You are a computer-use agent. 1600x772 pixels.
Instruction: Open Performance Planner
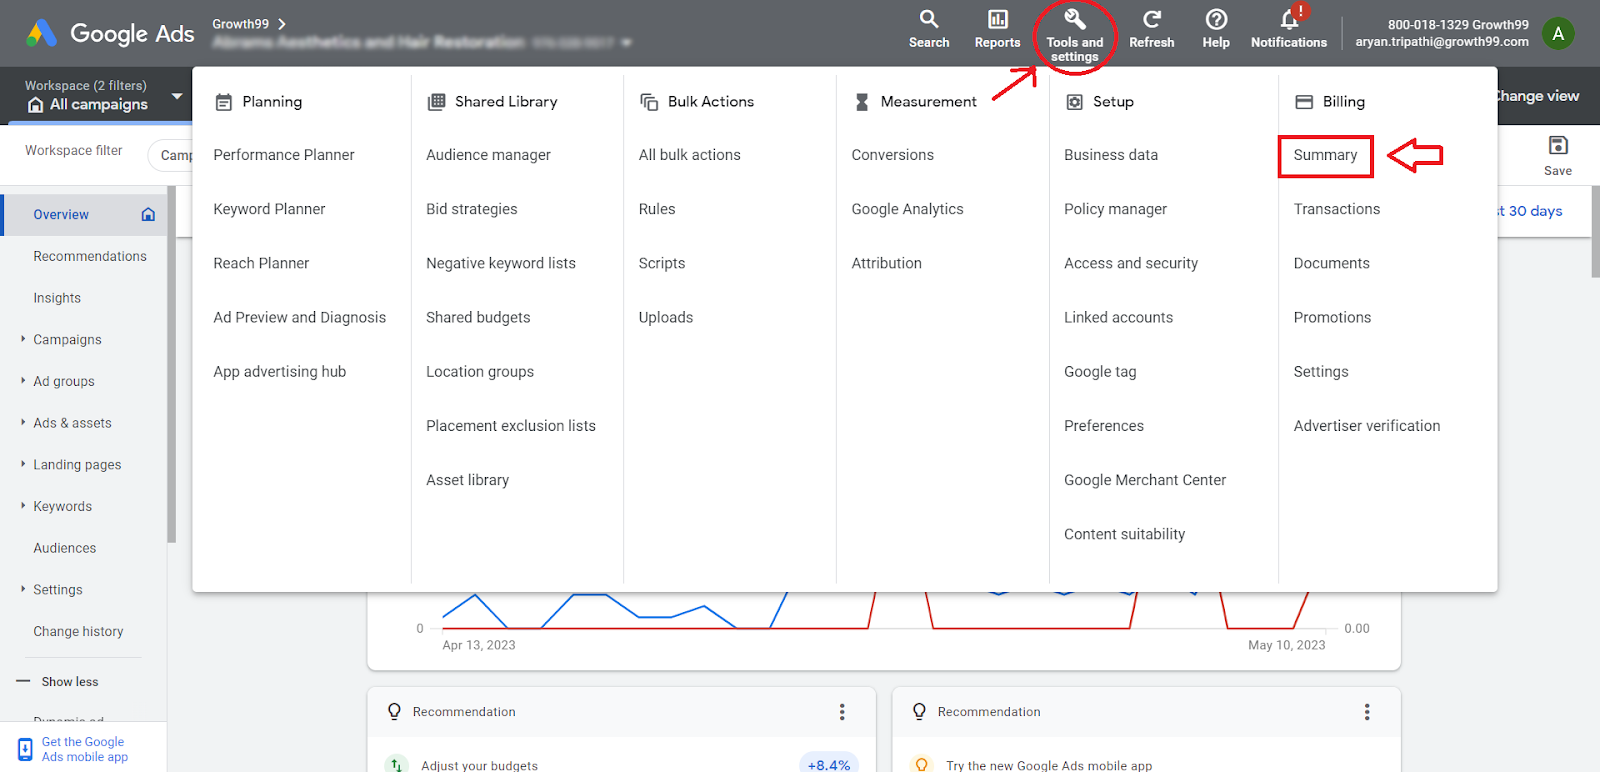[284, 155]
